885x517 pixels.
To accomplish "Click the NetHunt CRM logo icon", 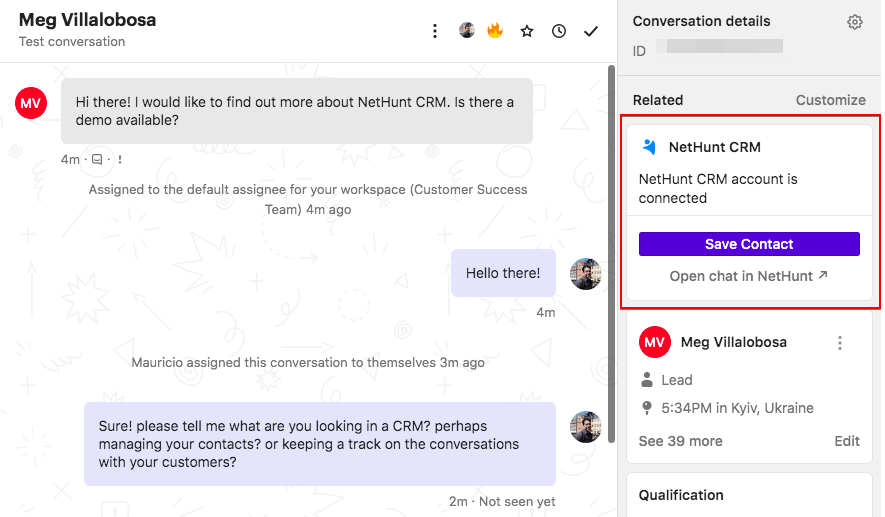I will 650,147.
